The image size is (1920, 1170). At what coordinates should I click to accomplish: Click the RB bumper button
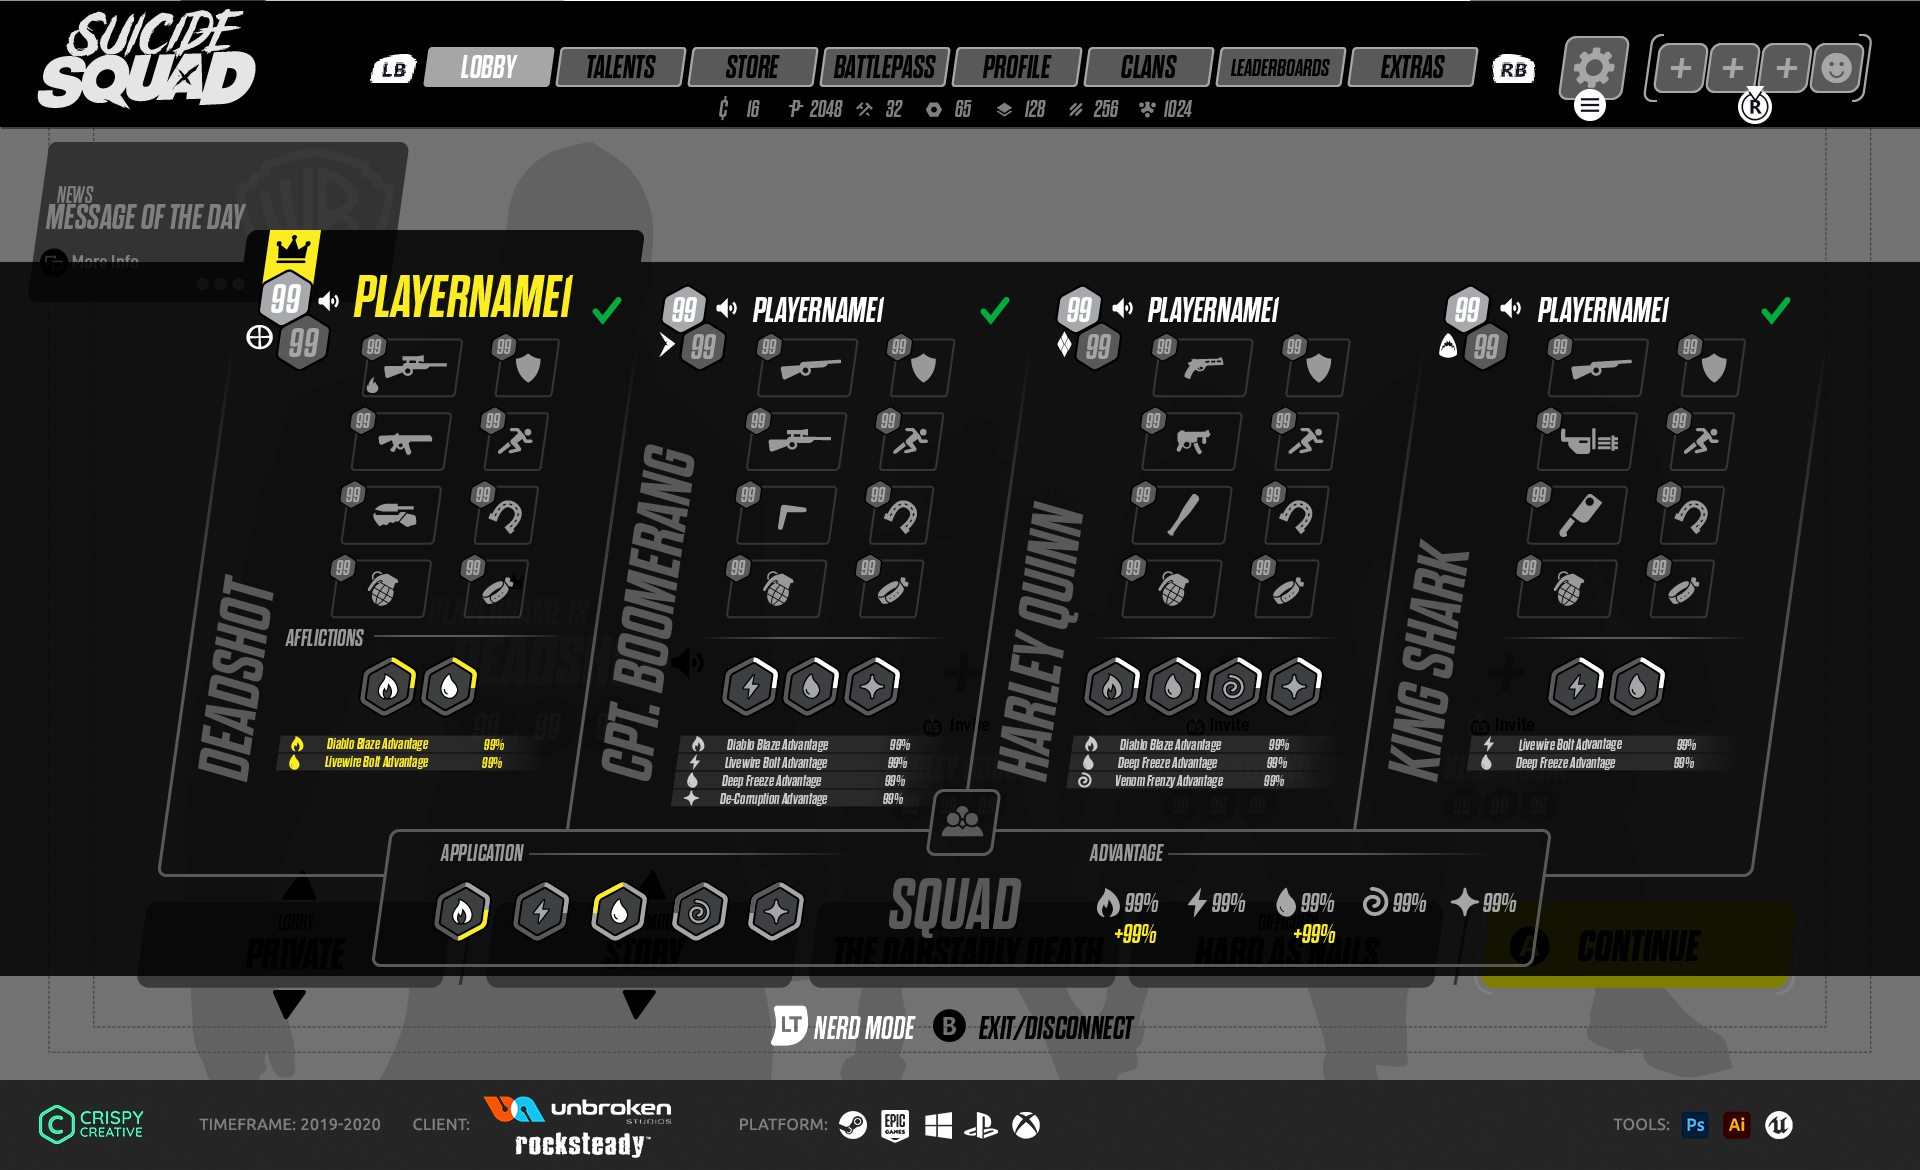coord(1513,69)
